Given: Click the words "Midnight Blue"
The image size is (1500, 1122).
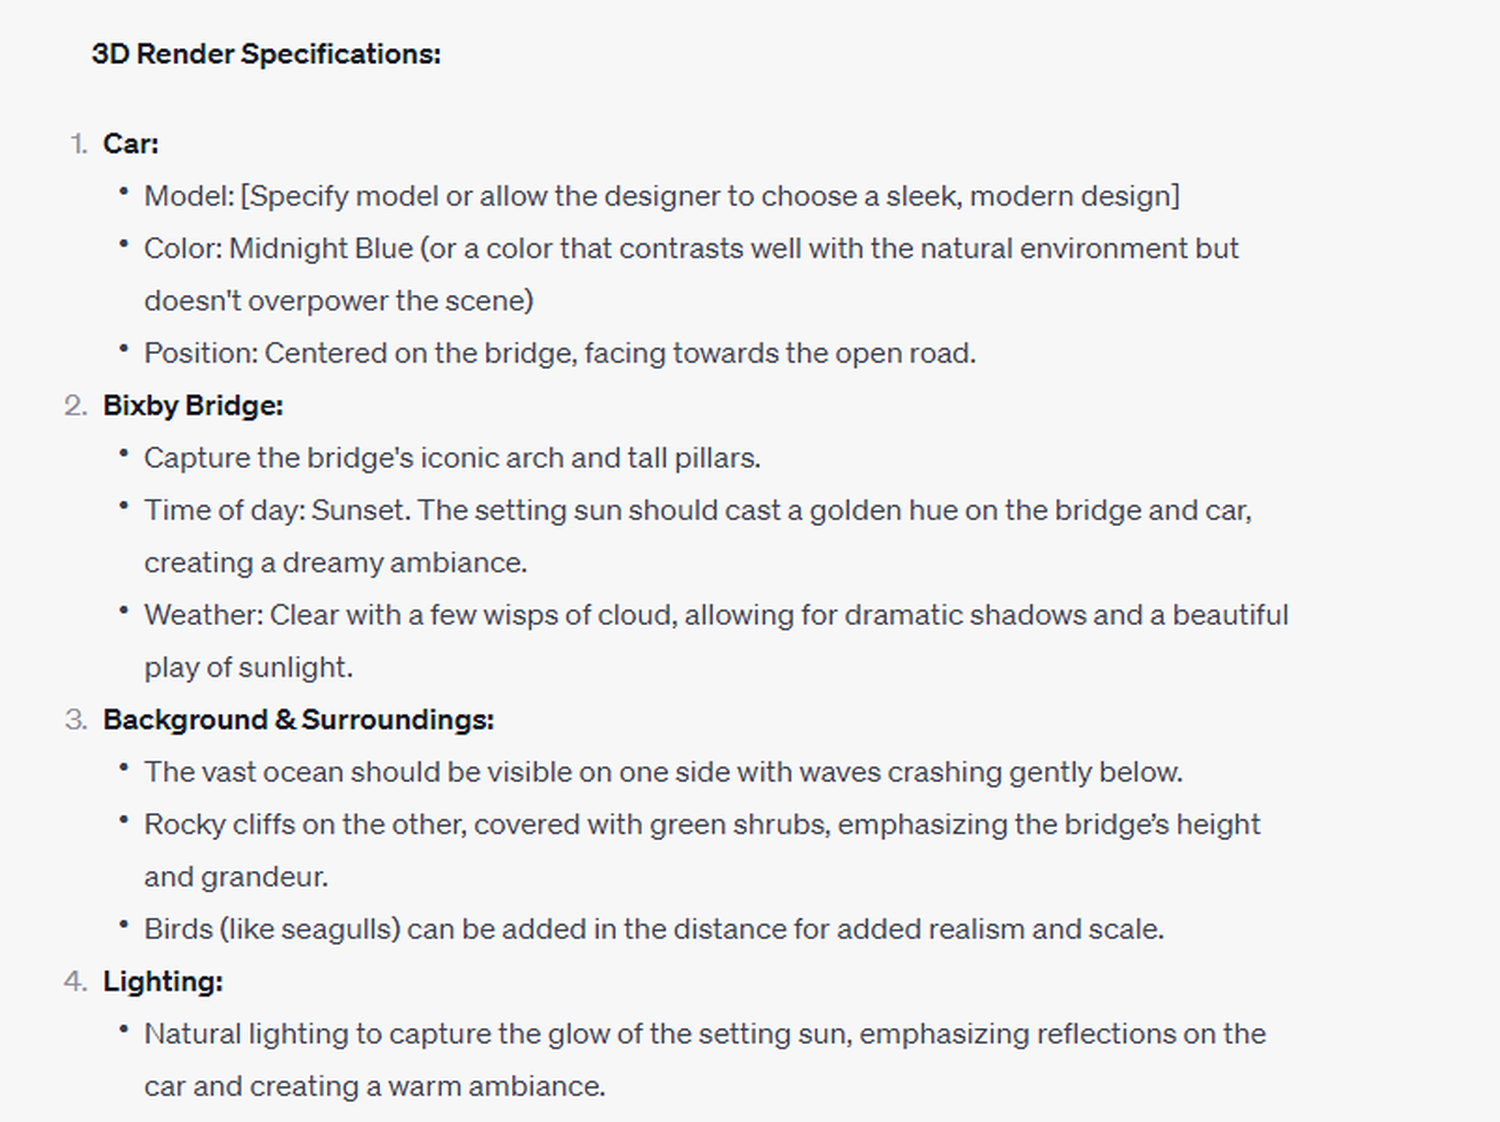Looking at the screenshot, I should click(x=320, y=248).
